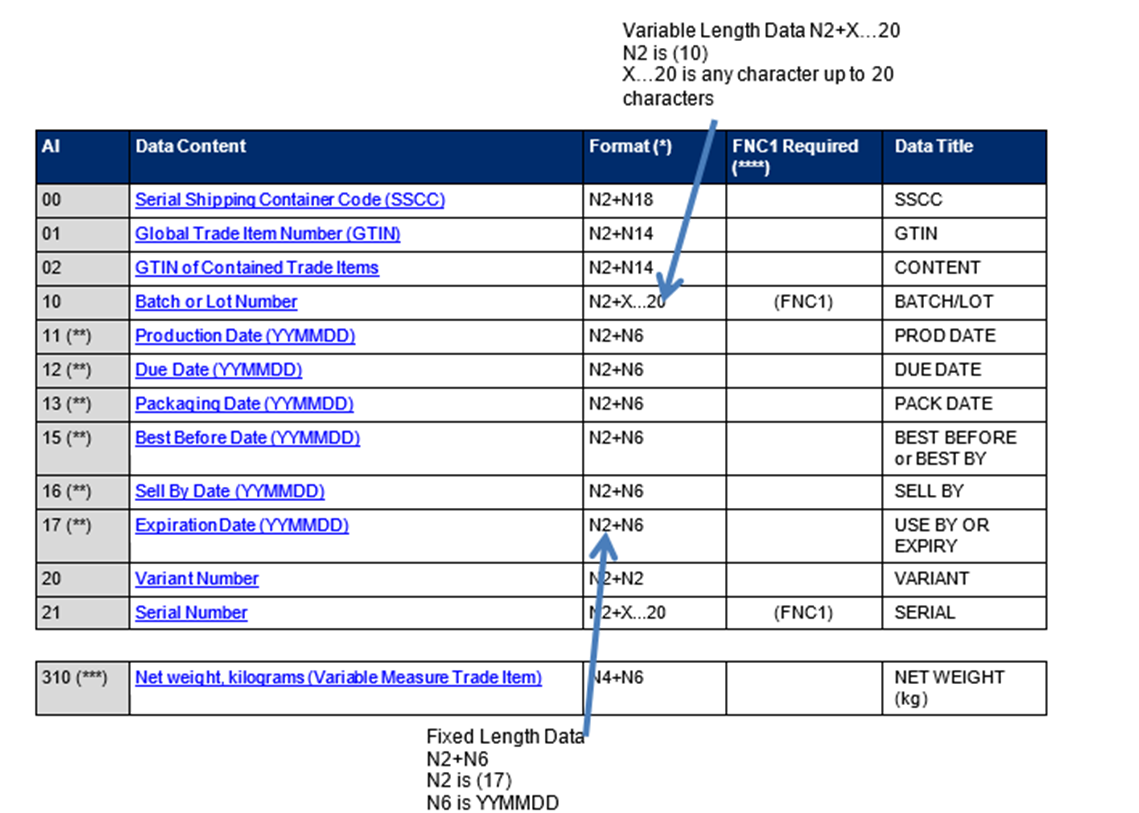Select AI cell 16 (**)
This screenshot has width=1139, height=813.
coord(83,493)
